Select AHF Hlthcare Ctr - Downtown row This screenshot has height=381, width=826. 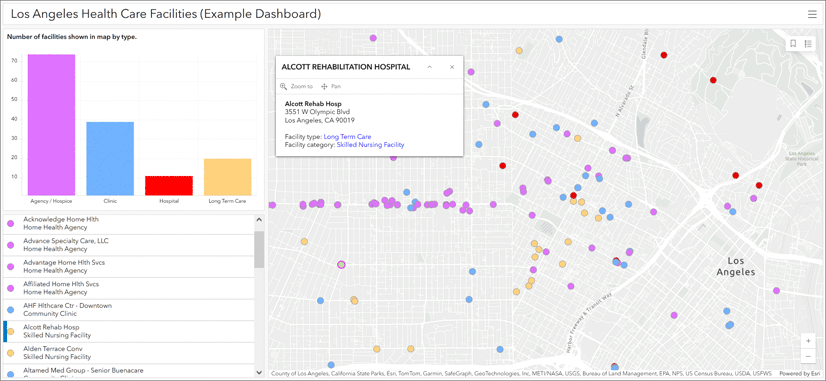(129, 310)
